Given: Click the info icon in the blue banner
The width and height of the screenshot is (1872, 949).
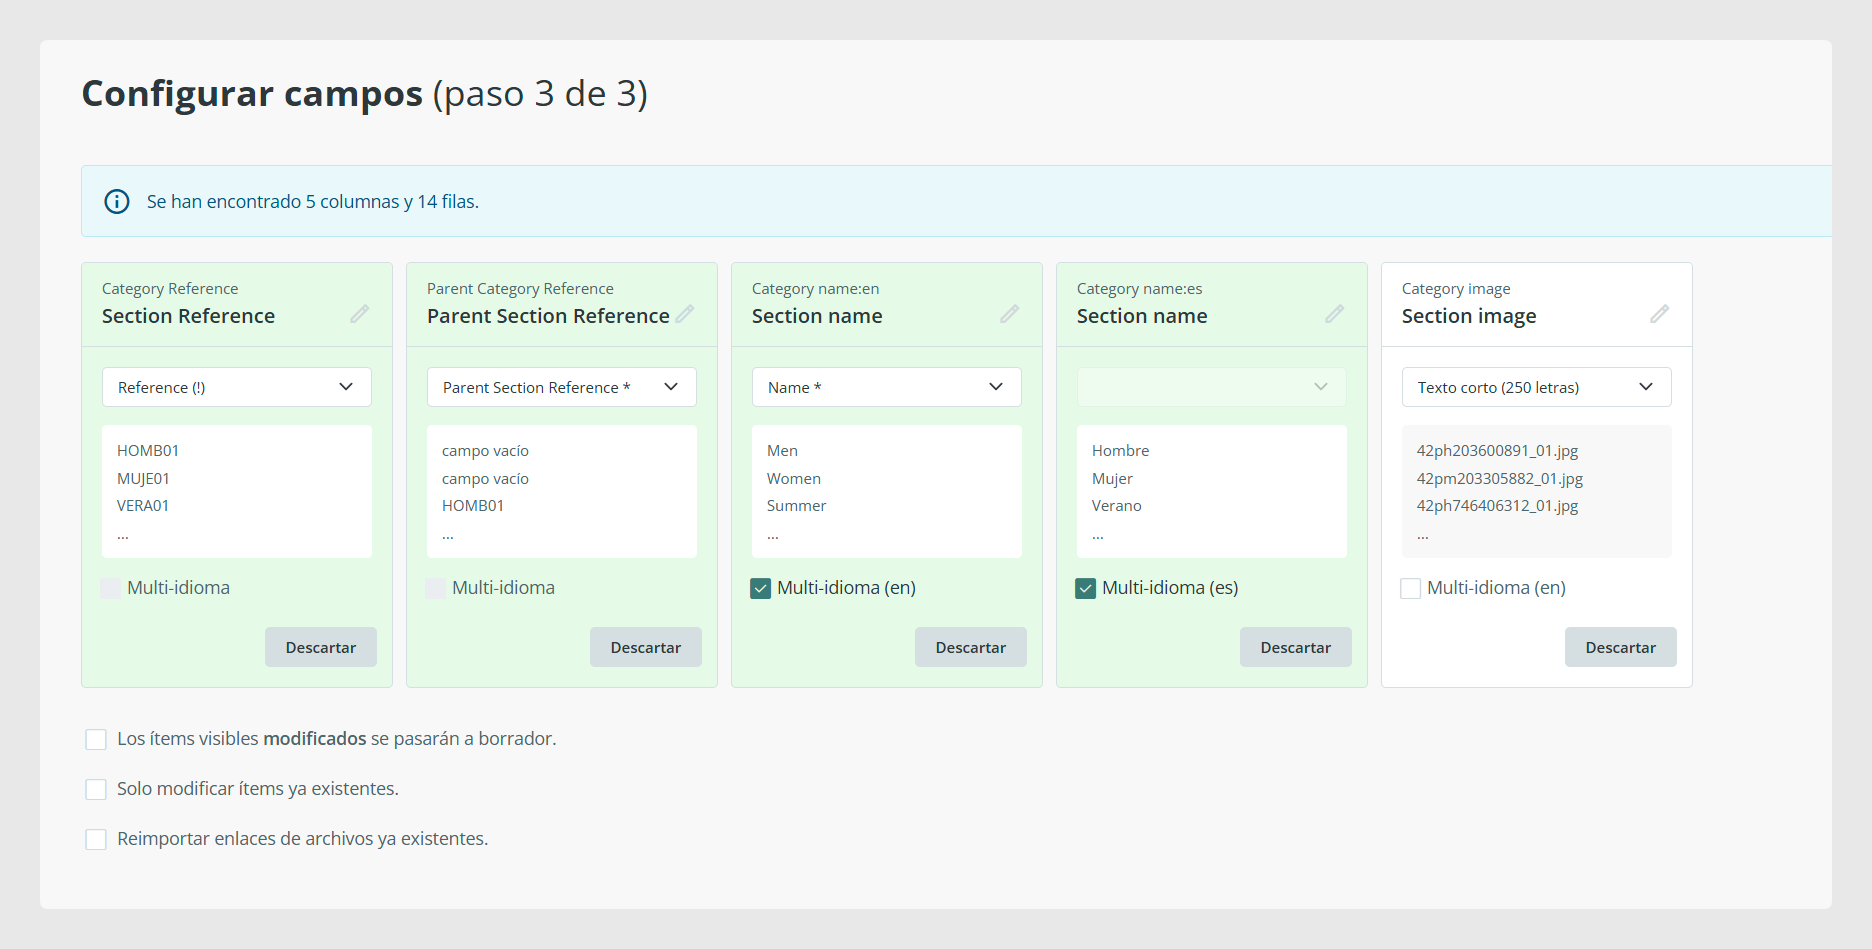Looking at the screenshot, I should [x=117, y=201].
